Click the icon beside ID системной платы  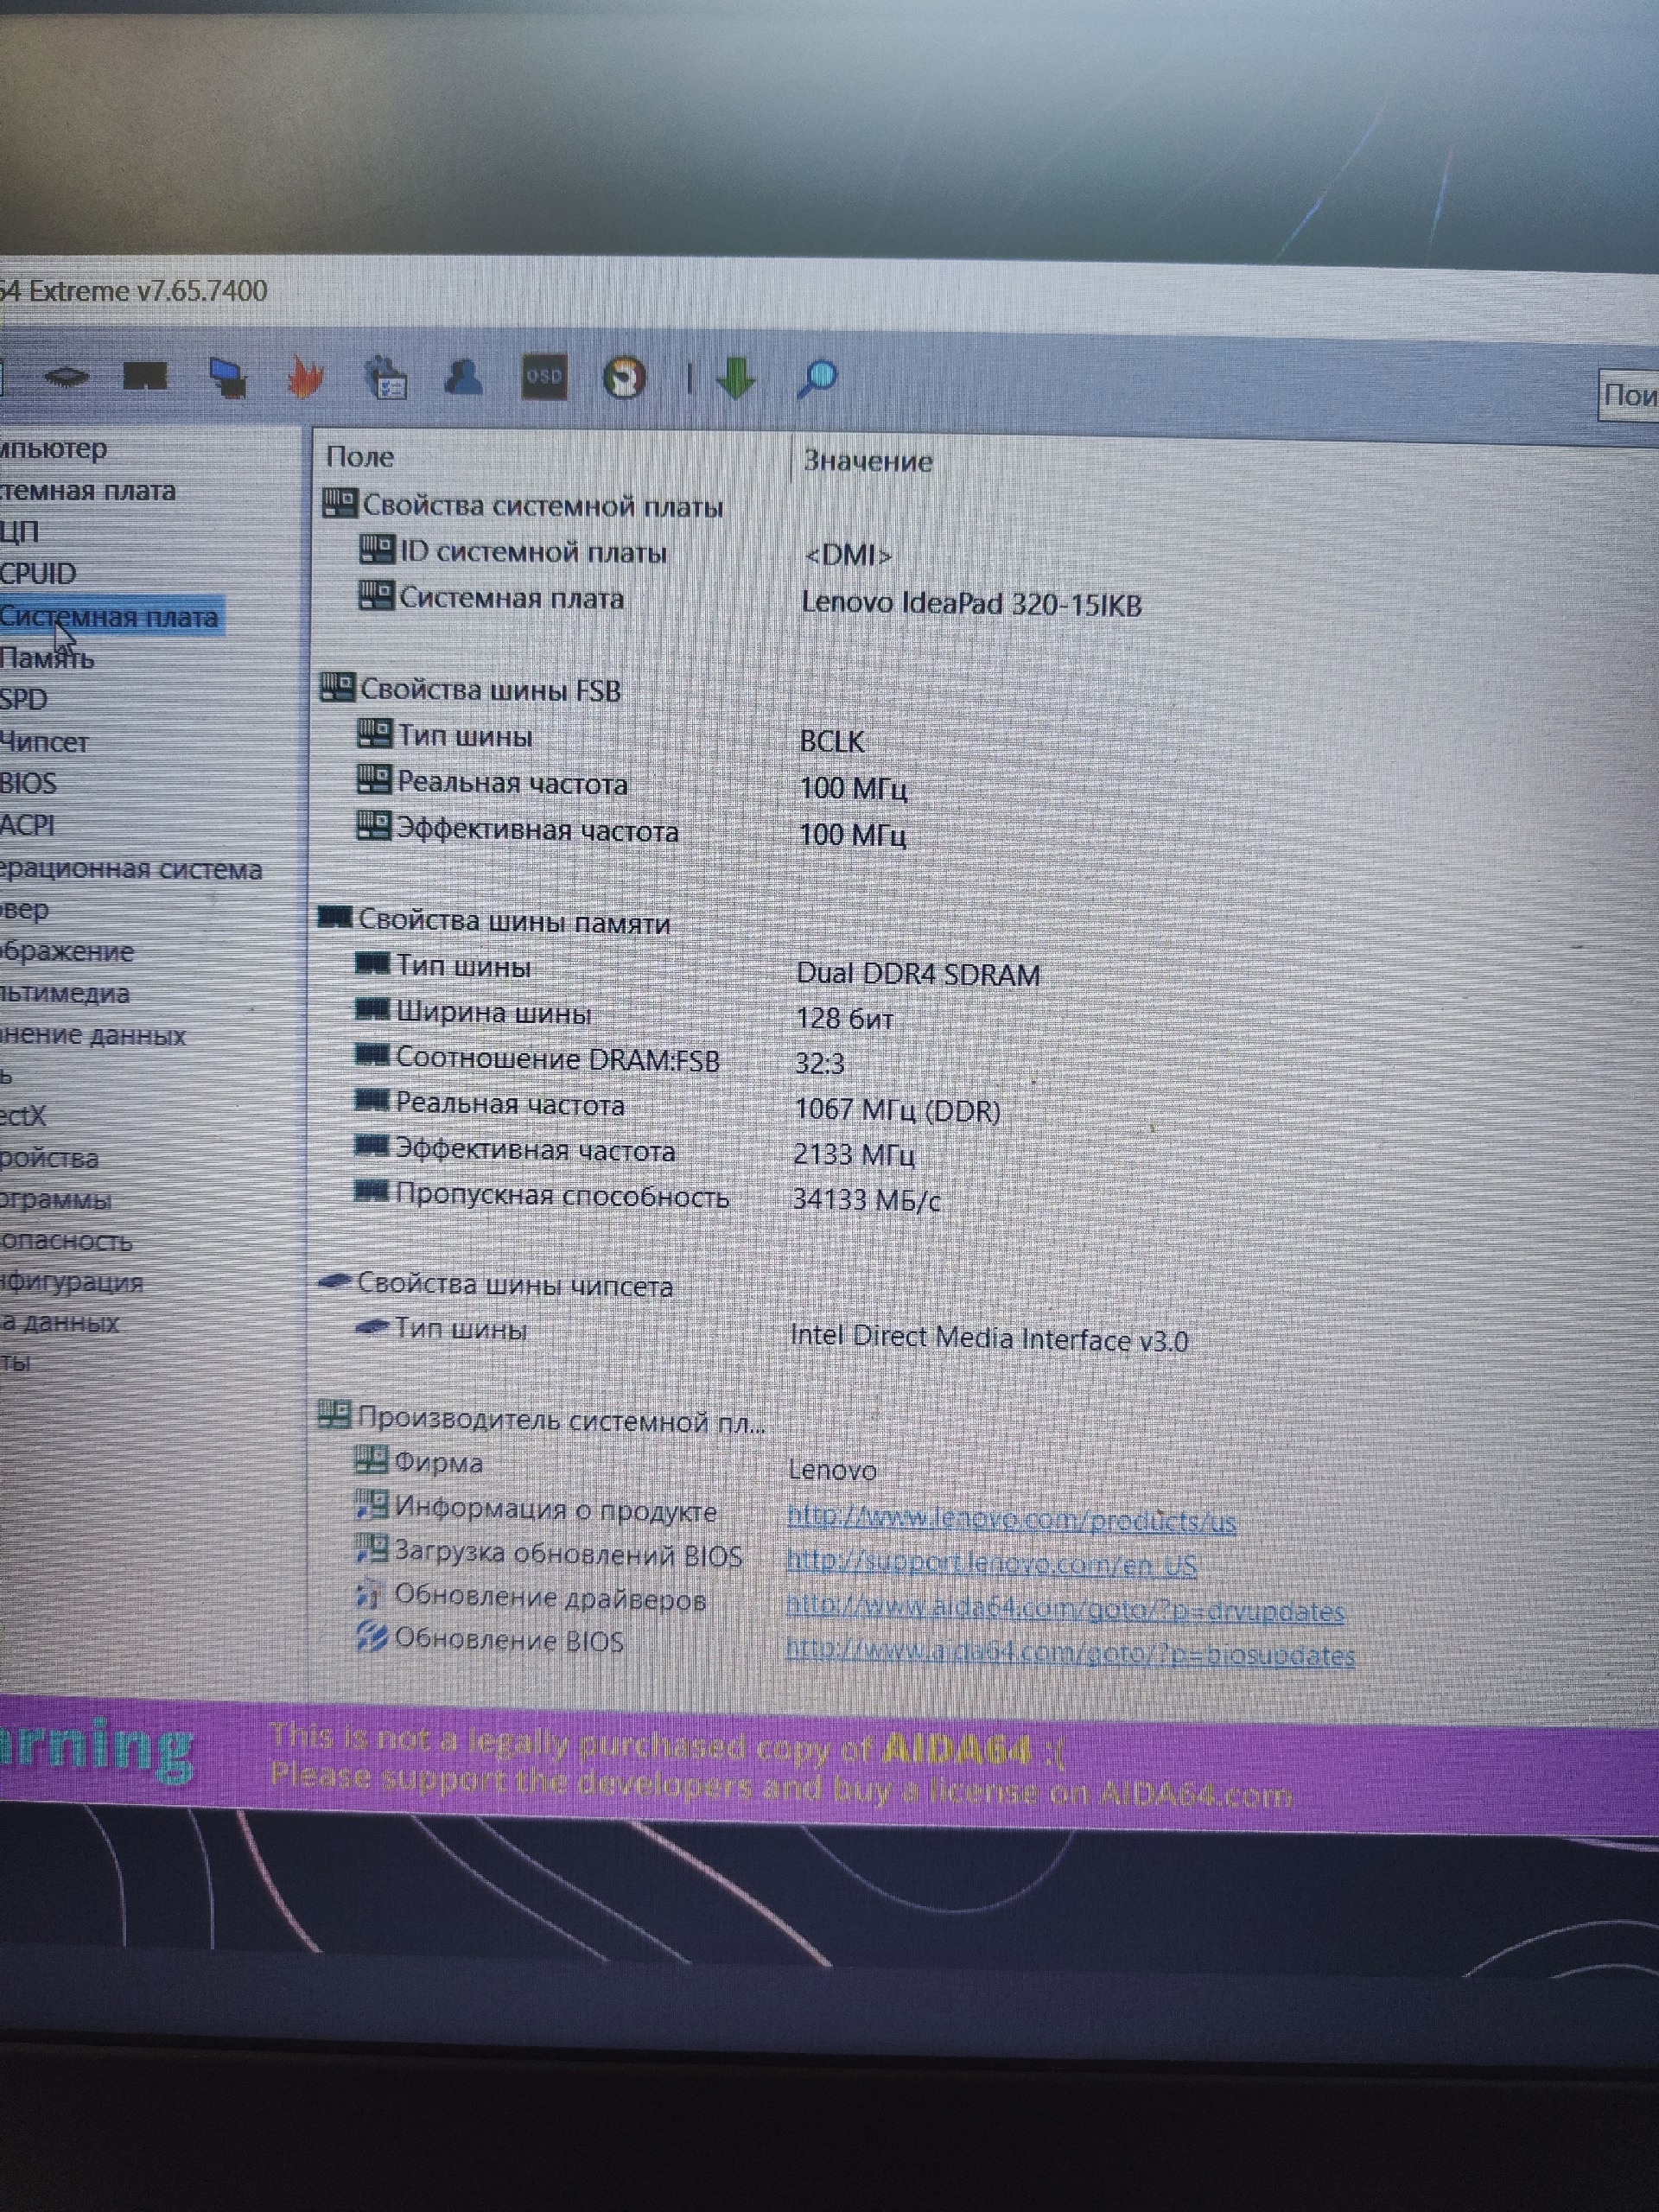(376, 549)
